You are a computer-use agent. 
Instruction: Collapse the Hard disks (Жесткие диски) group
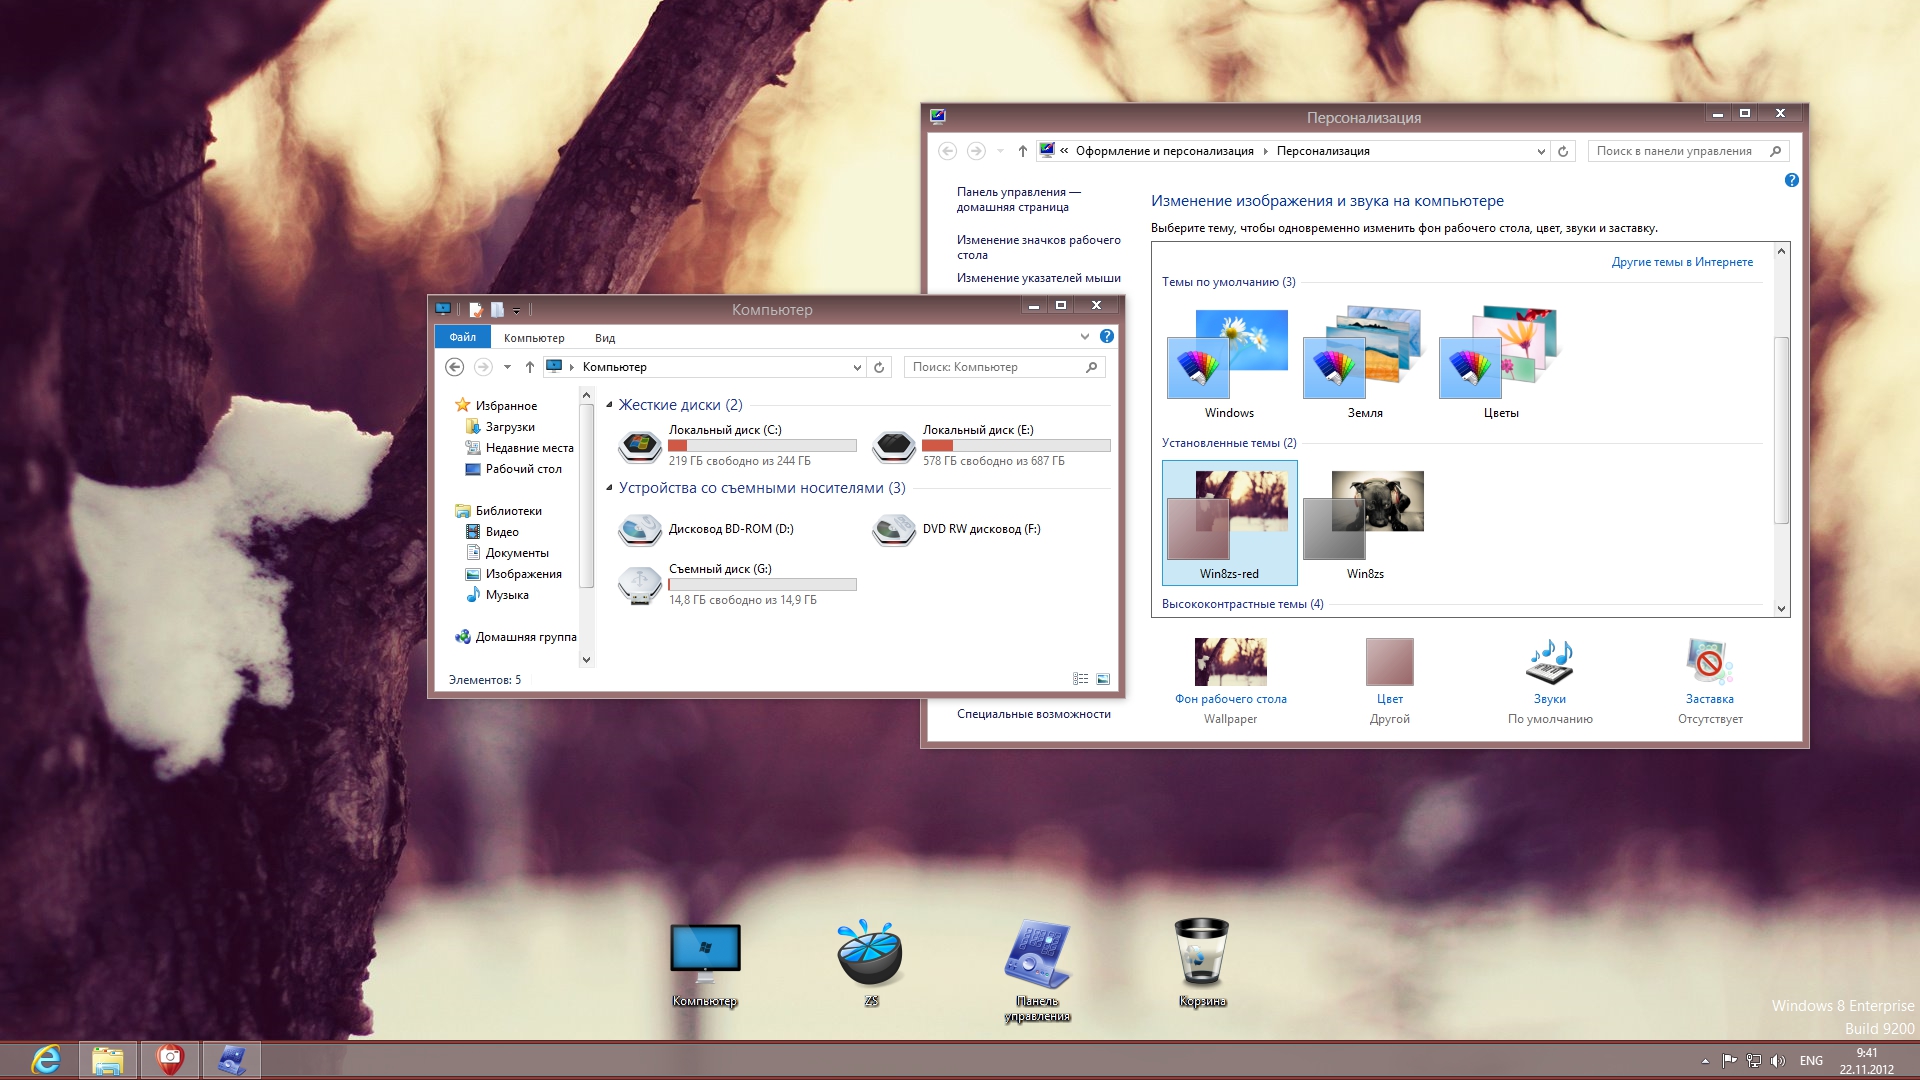(x=609, y=405)
